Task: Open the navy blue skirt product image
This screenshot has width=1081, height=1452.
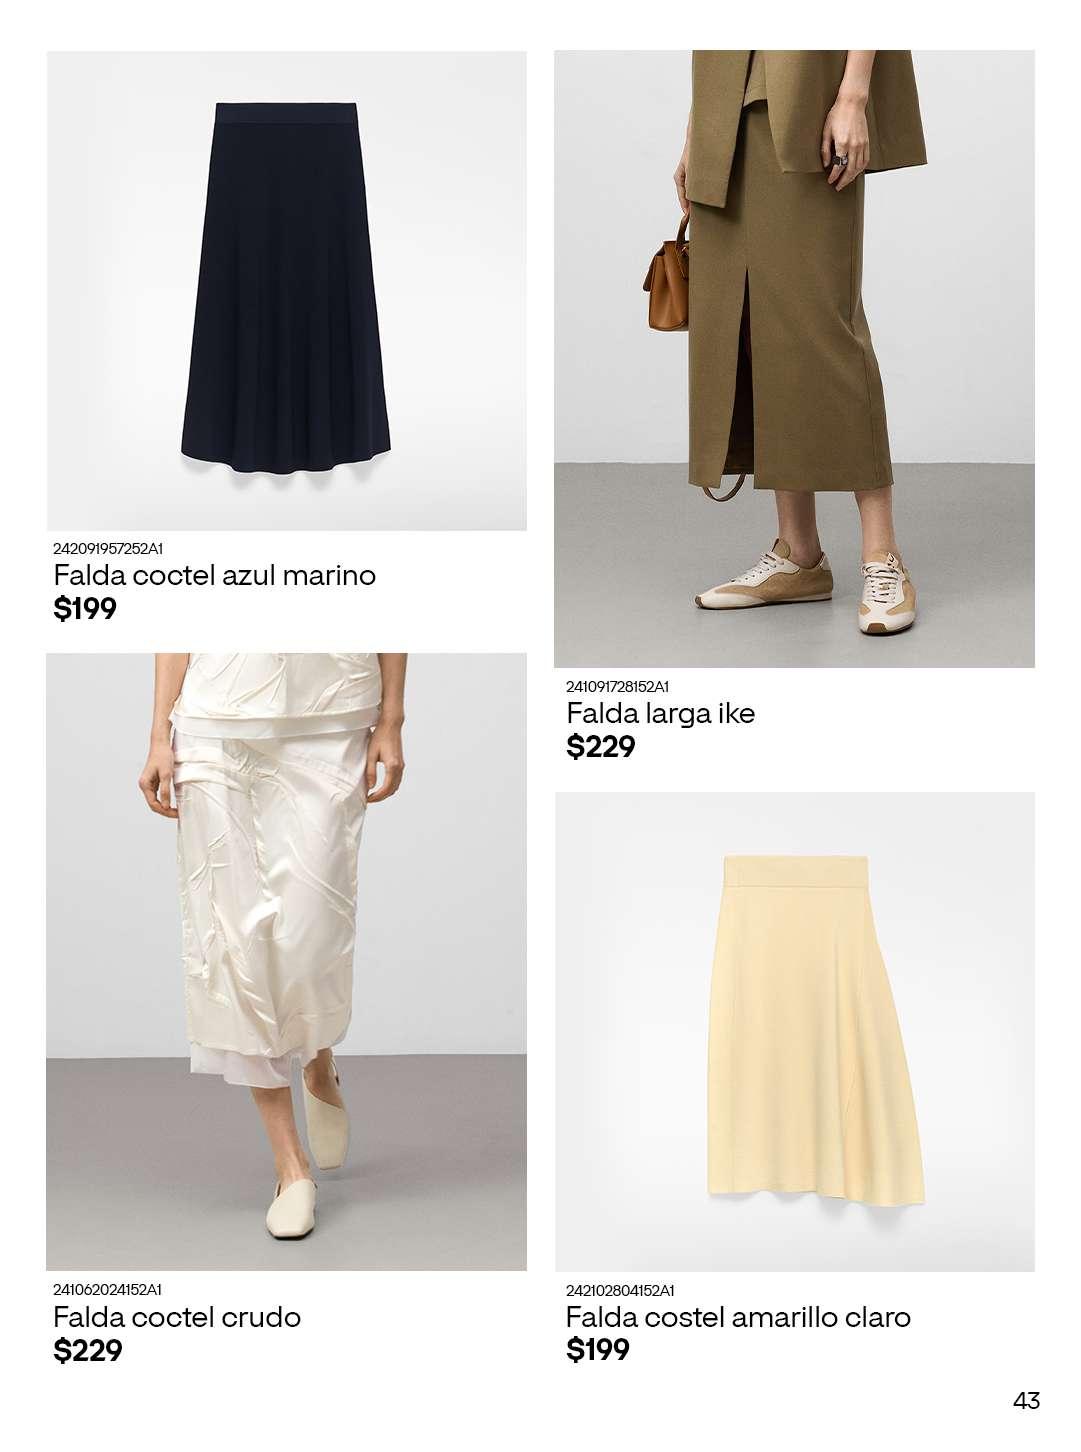Action: tap(286, 290)
